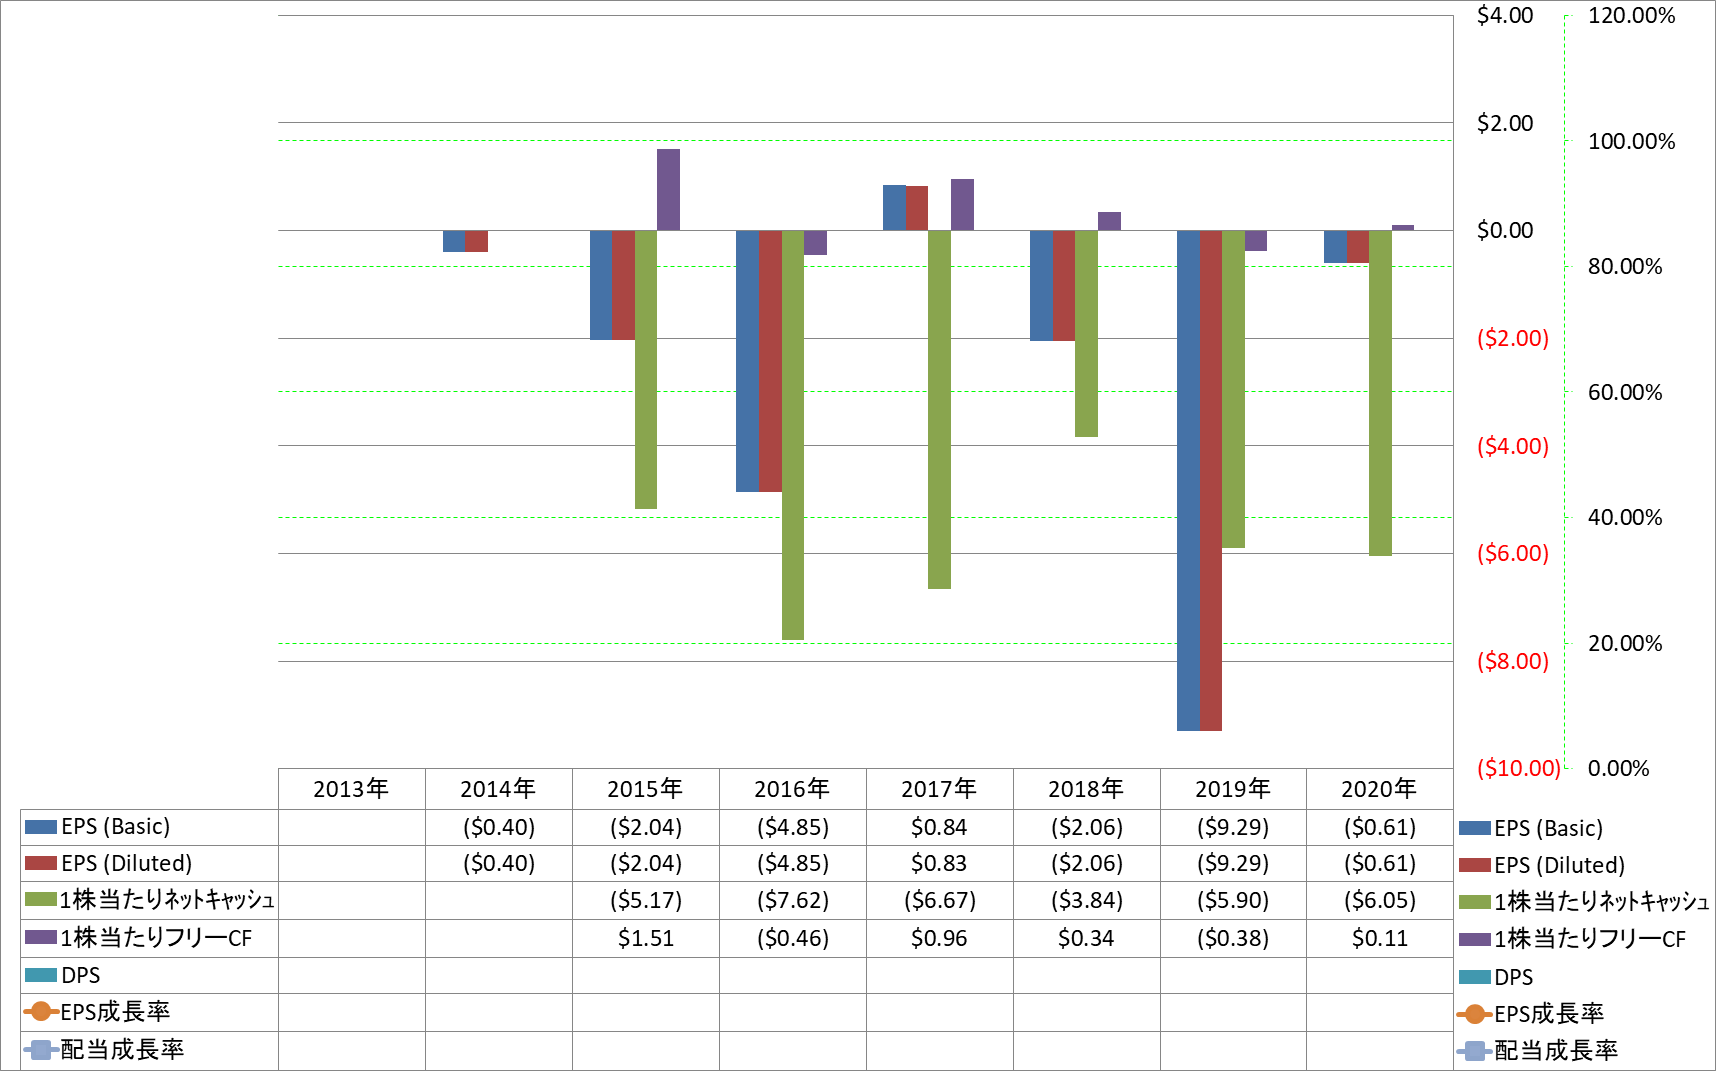1716x1071 pixels.
Task: Click the DPS row label in left table
Action: point(81,976)
